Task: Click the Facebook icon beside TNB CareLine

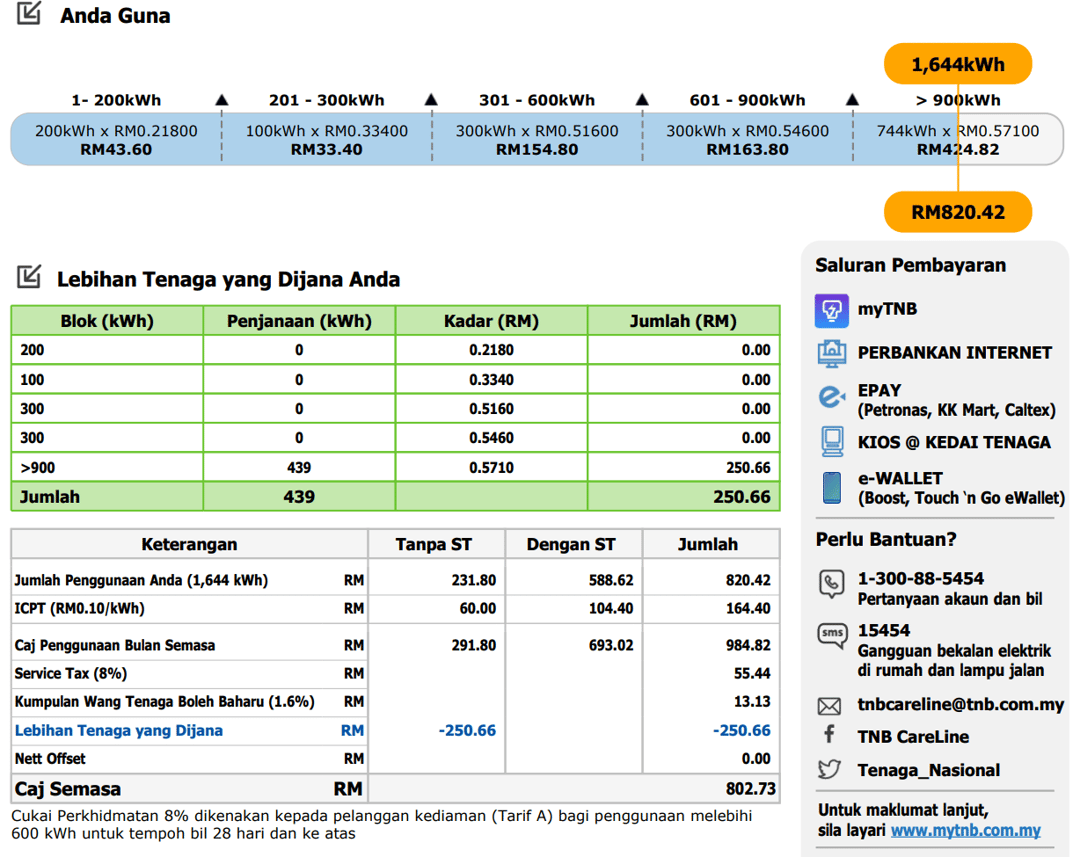Action: tap(829, 734)
